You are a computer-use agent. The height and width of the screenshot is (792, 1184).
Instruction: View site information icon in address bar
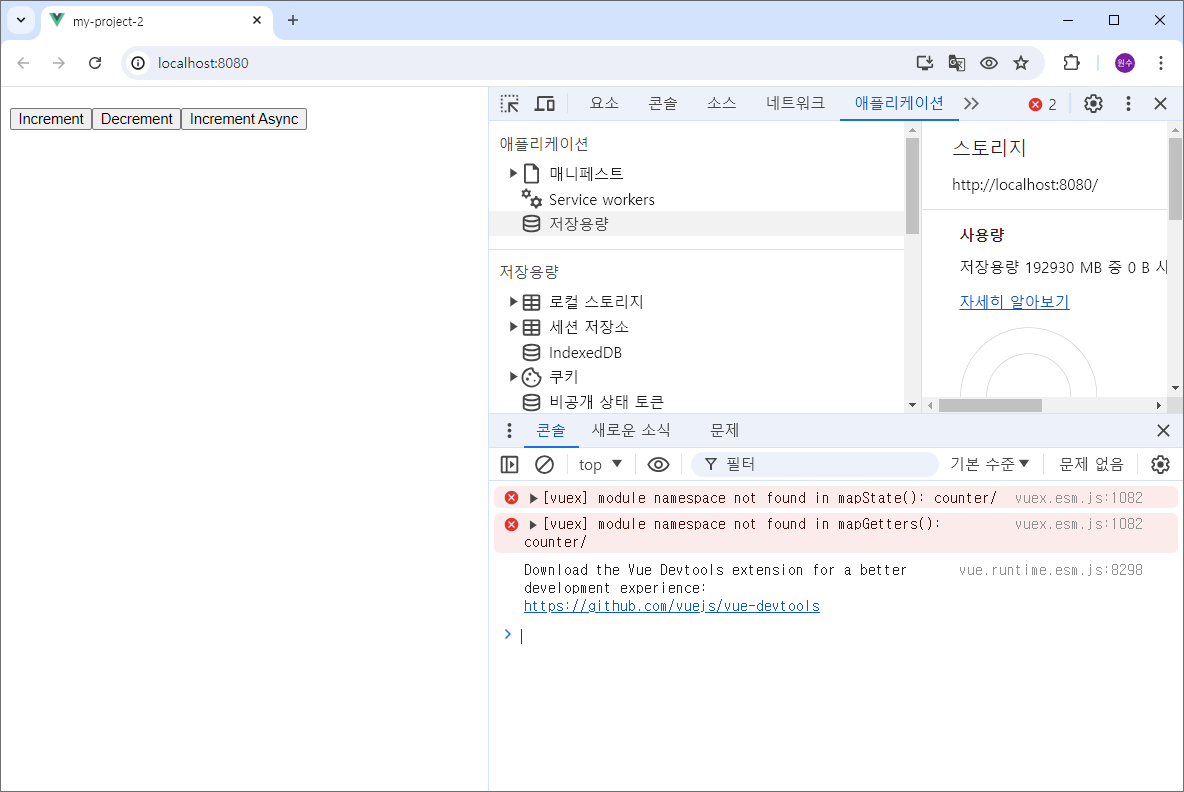click(x=138, y=63)
